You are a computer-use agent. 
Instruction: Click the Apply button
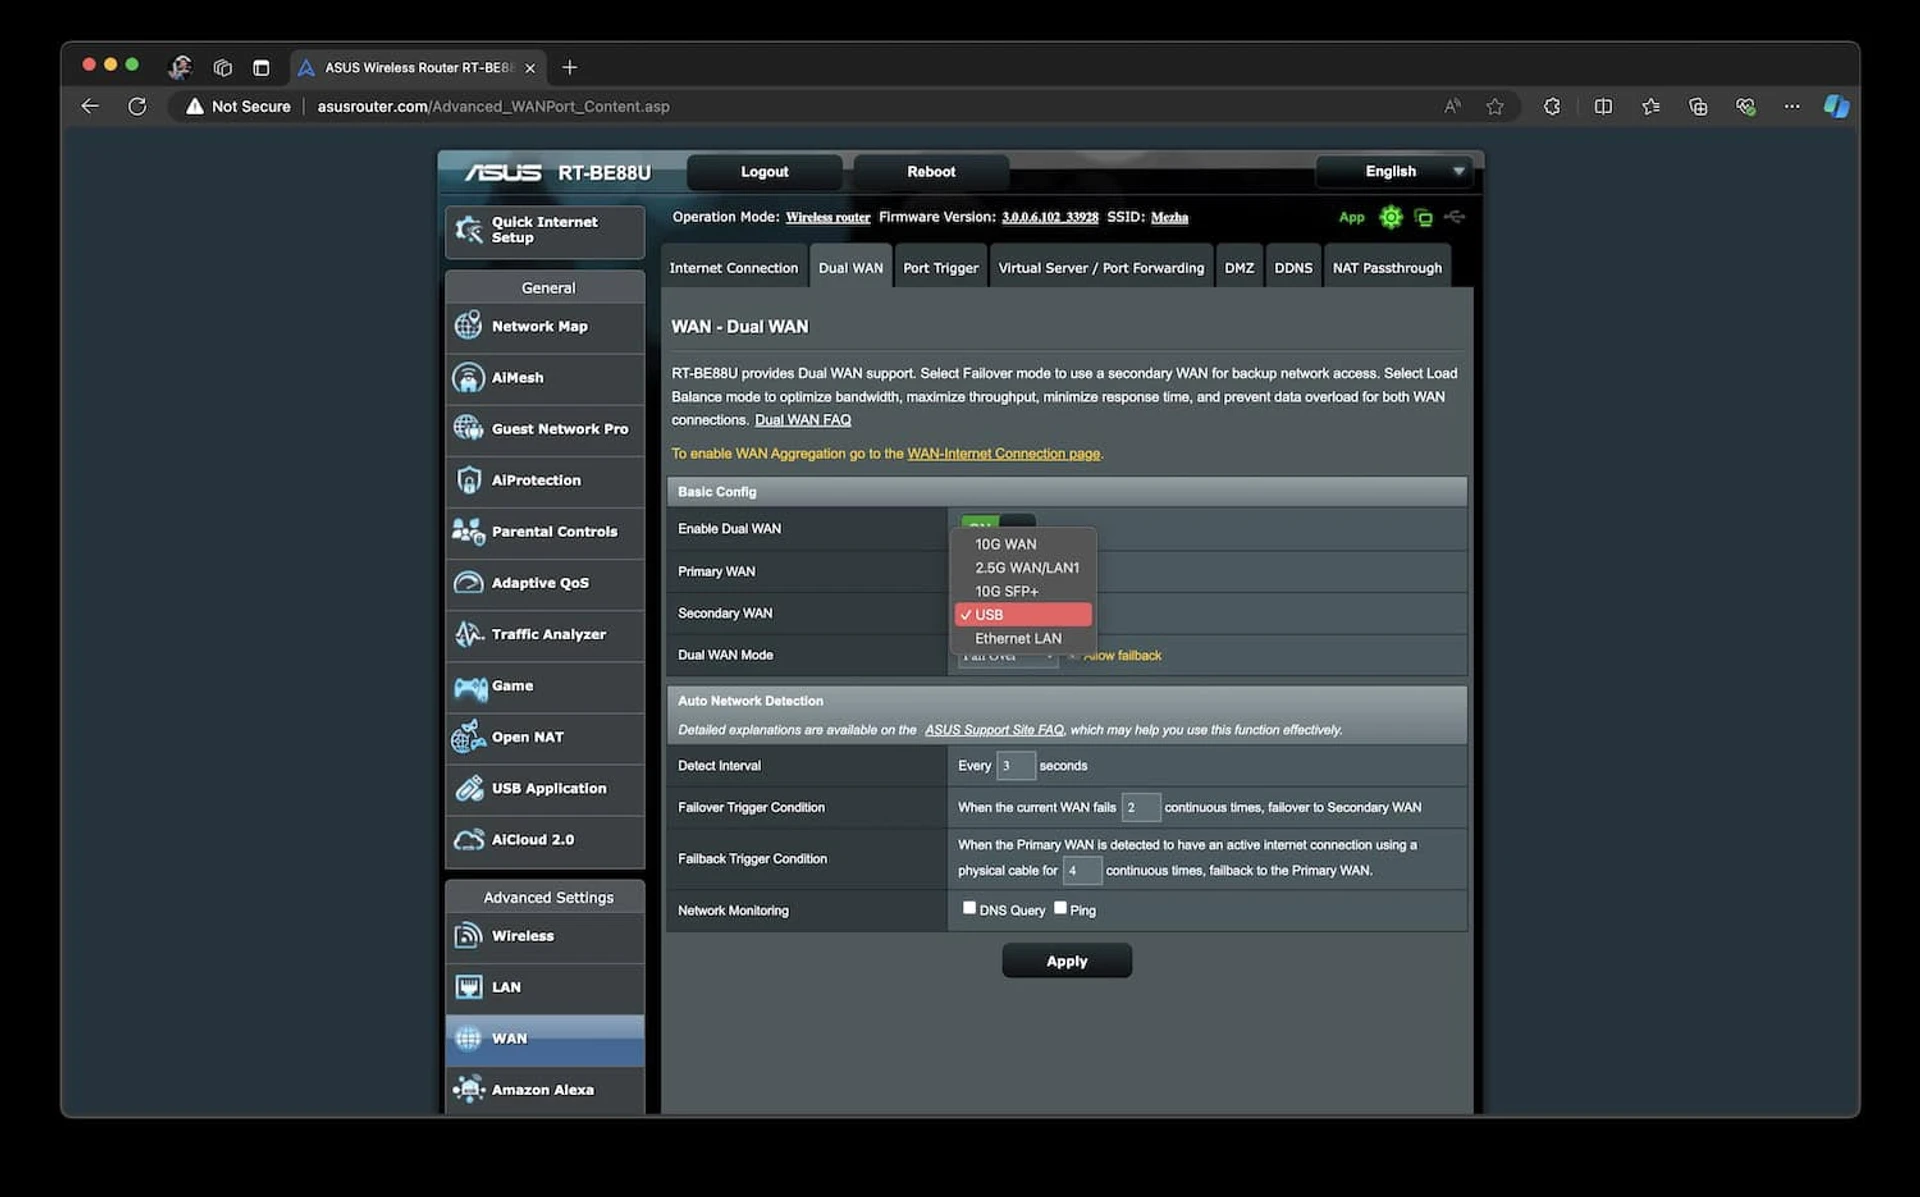1066,960
